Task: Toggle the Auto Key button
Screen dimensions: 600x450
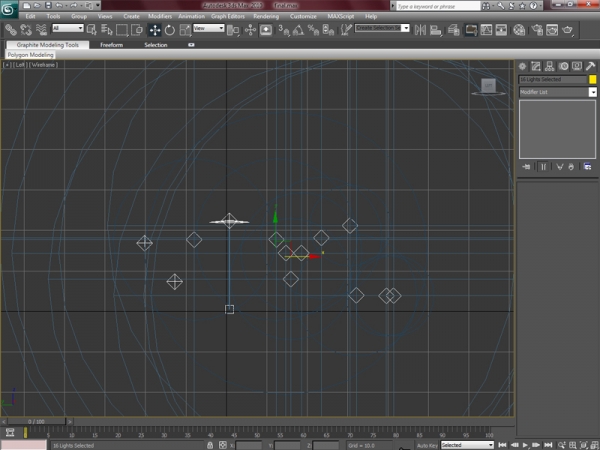Action: point(427,445)
